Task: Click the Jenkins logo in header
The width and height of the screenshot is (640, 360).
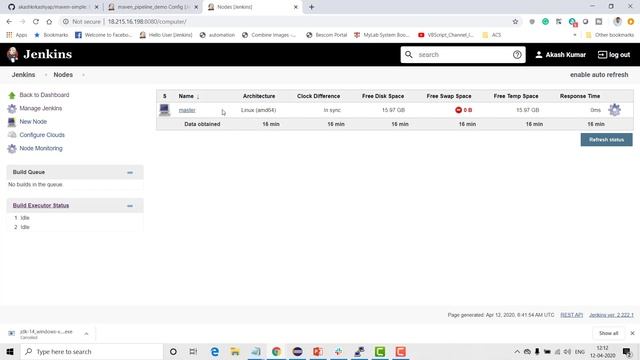Action: (40, 54)
